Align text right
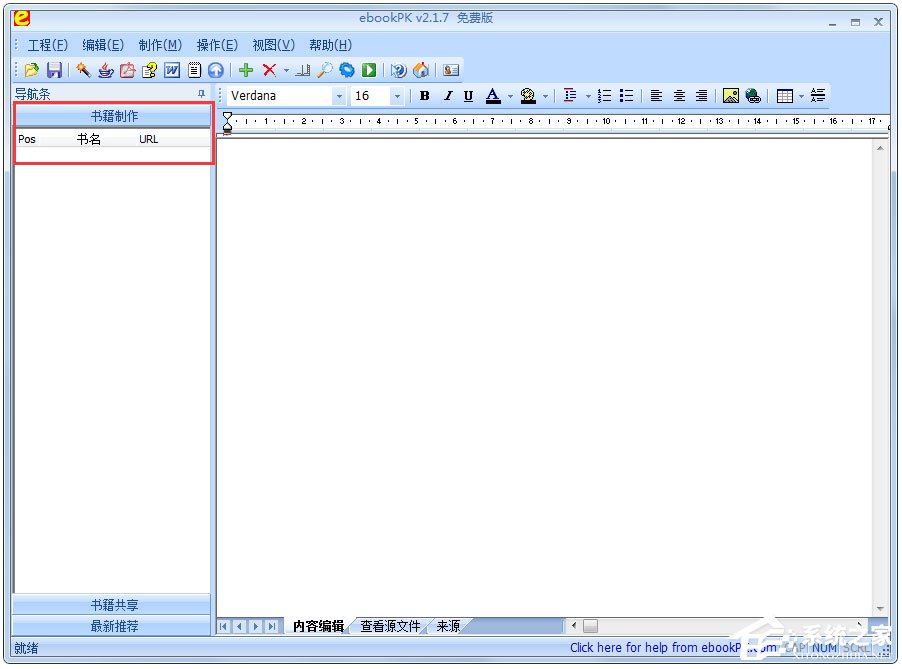 (x=701, y=95)
